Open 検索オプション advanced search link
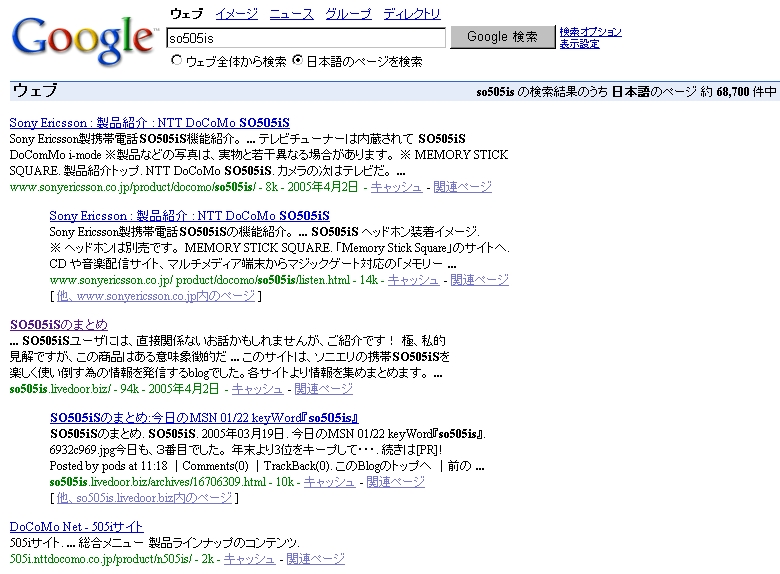Screen dimensions: 780x574 tap(590, 32)
